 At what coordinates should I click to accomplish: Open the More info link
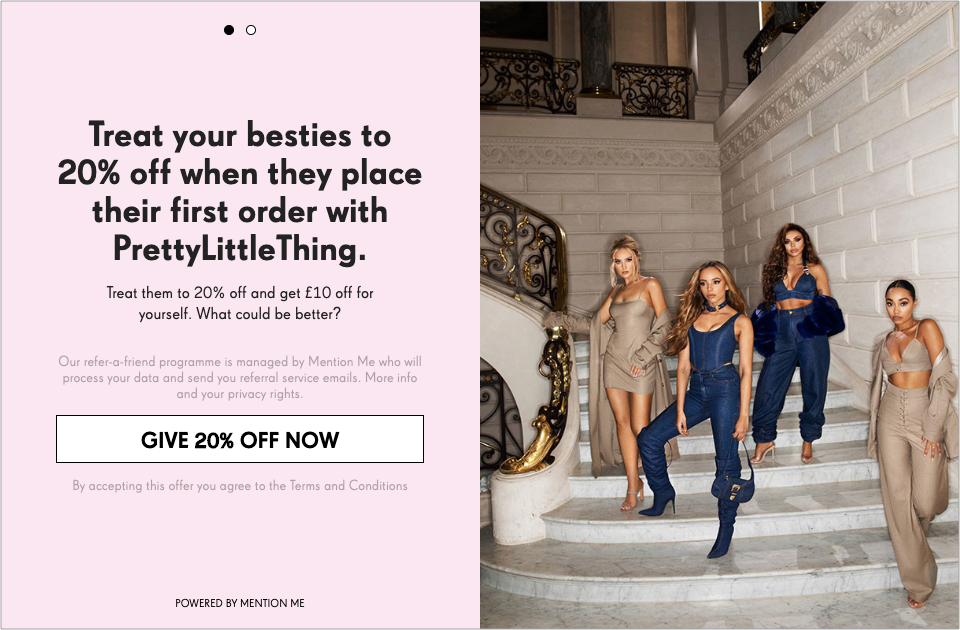tap(391, 378)
